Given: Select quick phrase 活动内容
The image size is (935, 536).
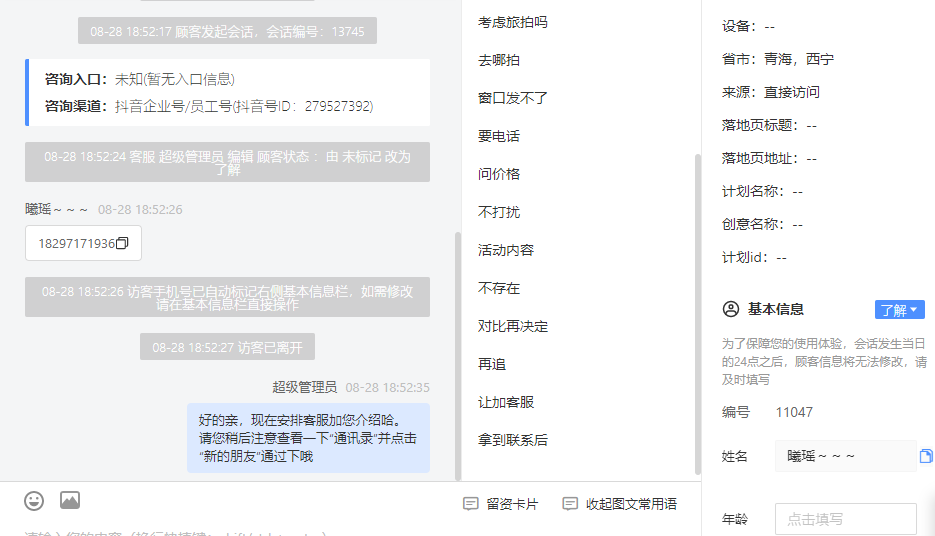Looking at the screenshot, I should click(506, 250).
